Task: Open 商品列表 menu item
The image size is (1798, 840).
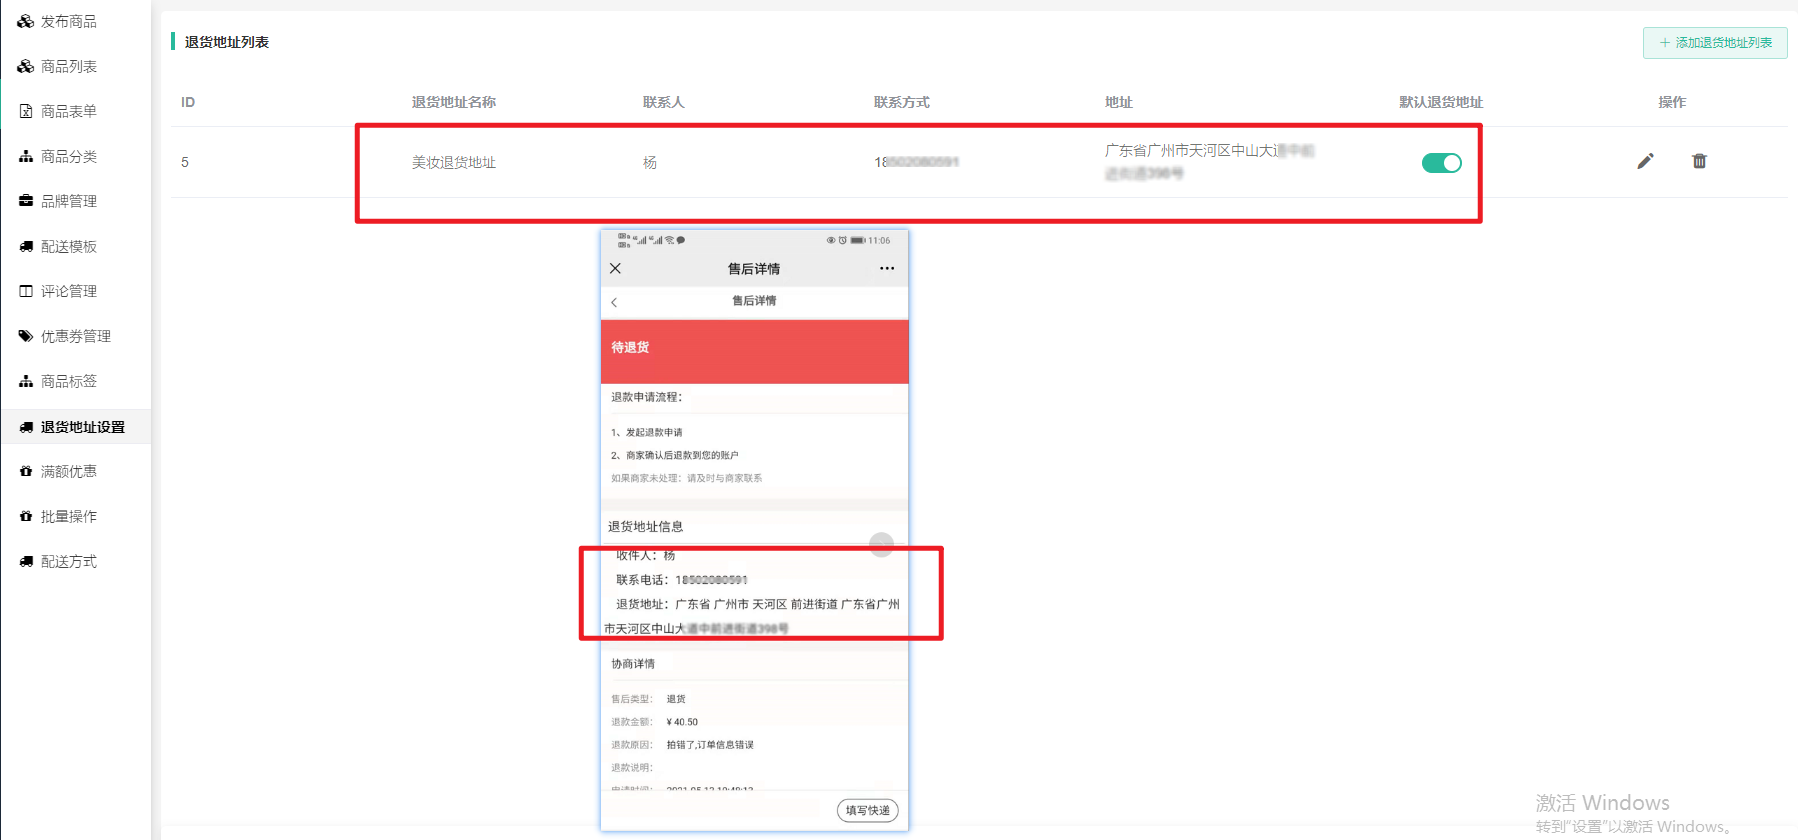Action: click(x=69, y=66)
